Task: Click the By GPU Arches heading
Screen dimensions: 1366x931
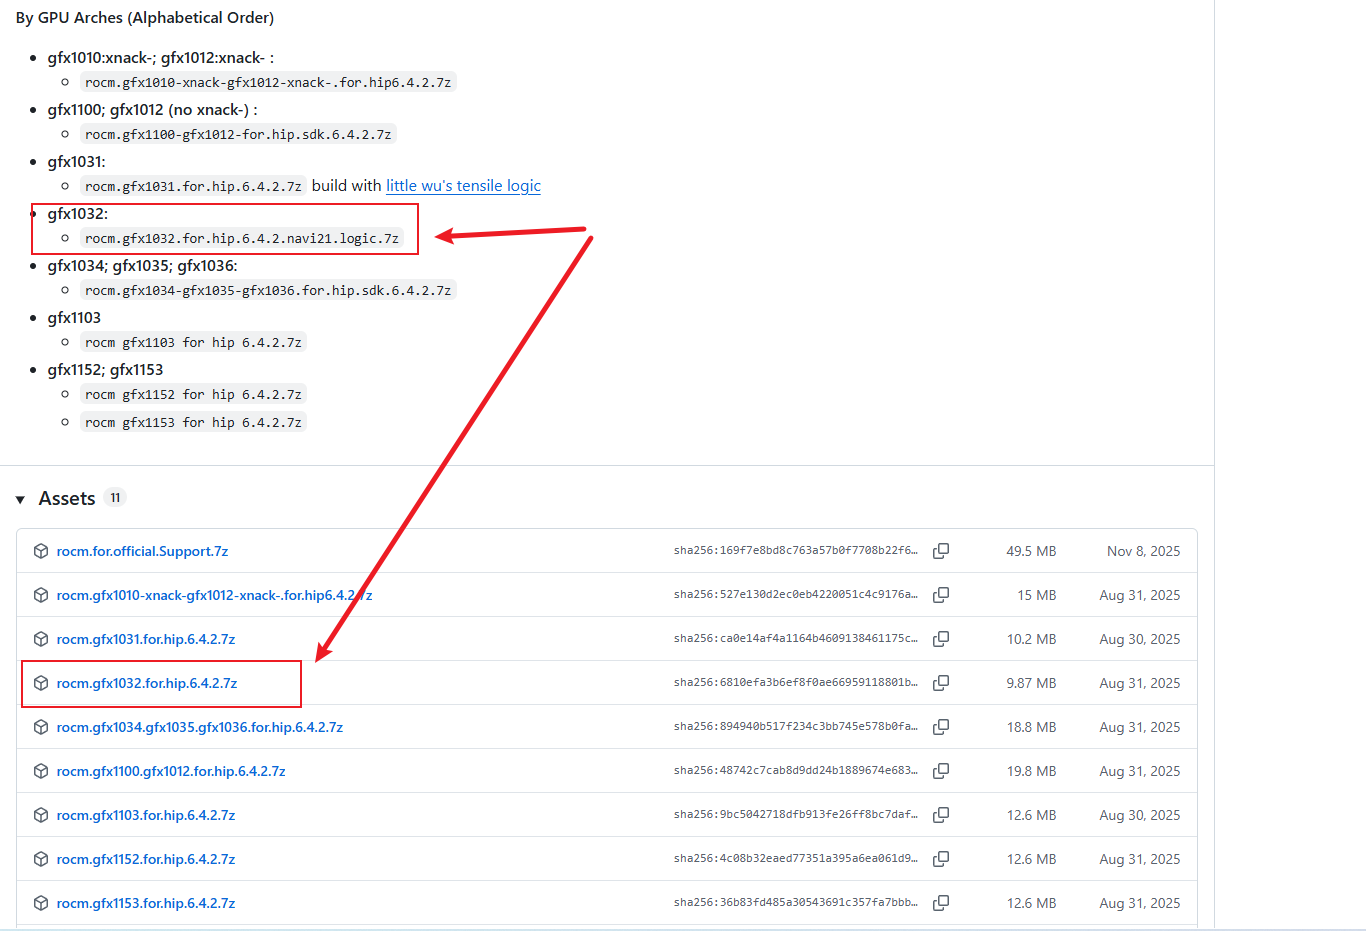Action: tap(145, 18)
